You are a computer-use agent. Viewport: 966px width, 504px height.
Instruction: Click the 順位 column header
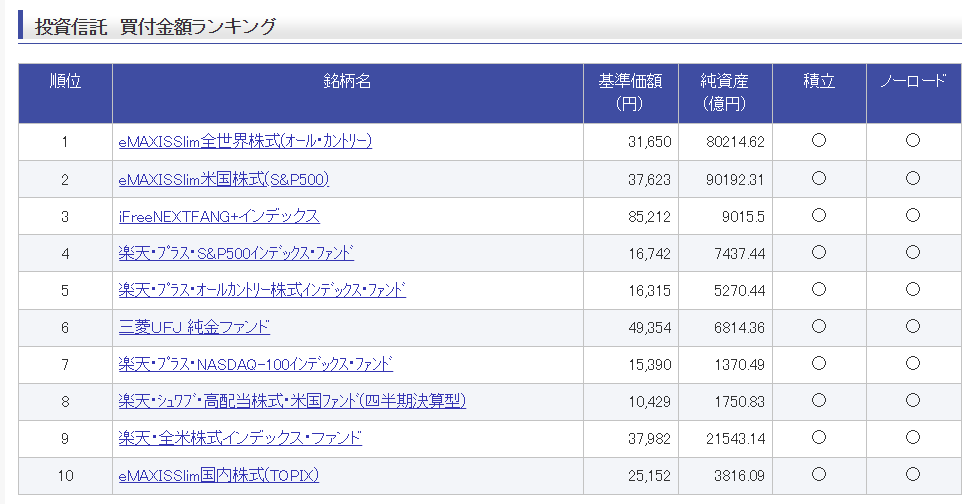(65, 82)
